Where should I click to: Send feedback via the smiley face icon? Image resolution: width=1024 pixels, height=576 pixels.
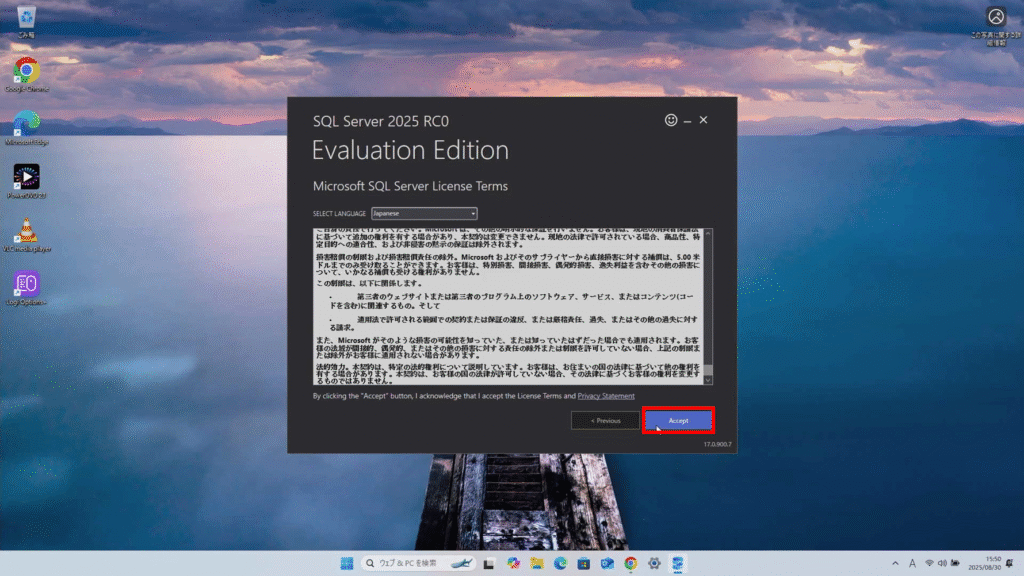pos(671,120)
